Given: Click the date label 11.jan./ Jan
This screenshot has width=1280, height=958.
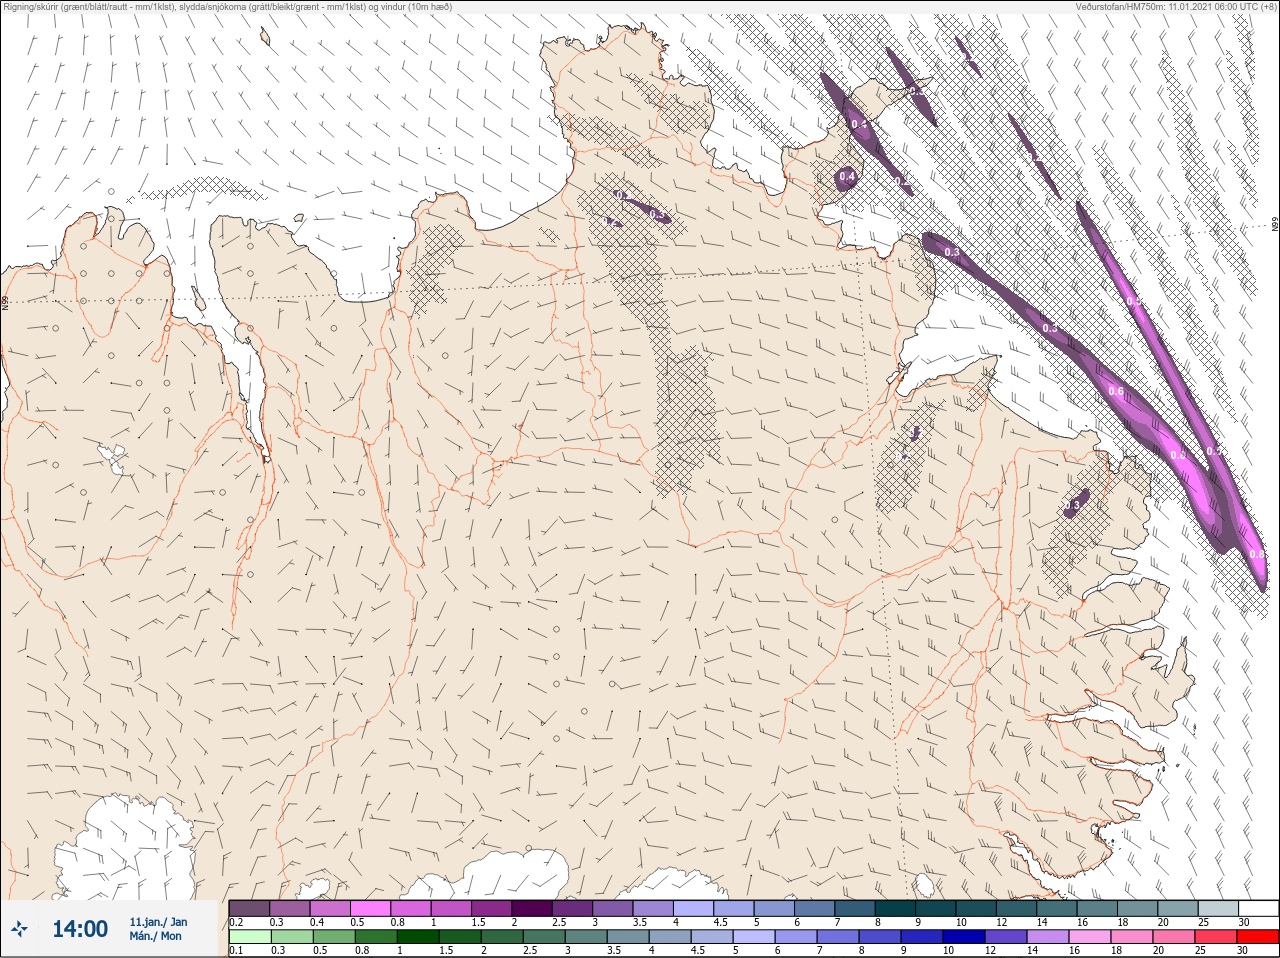Looking at the screenshot, I should click(x=158, y=922).
